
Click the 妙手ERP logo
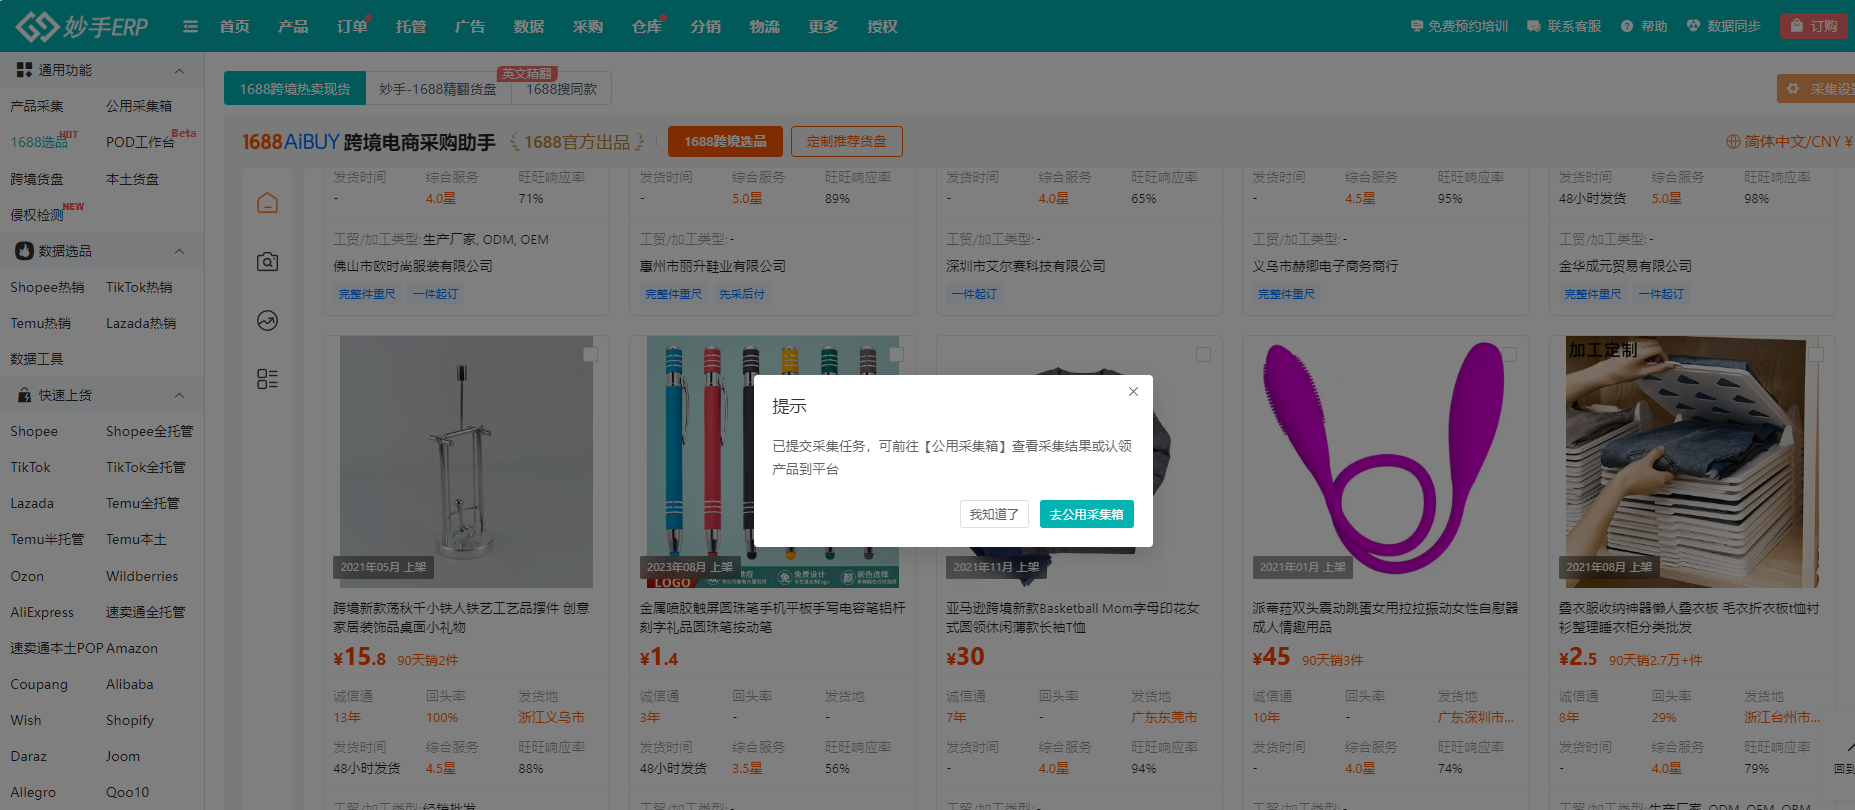pyautogui.click(x=82, y=26)
